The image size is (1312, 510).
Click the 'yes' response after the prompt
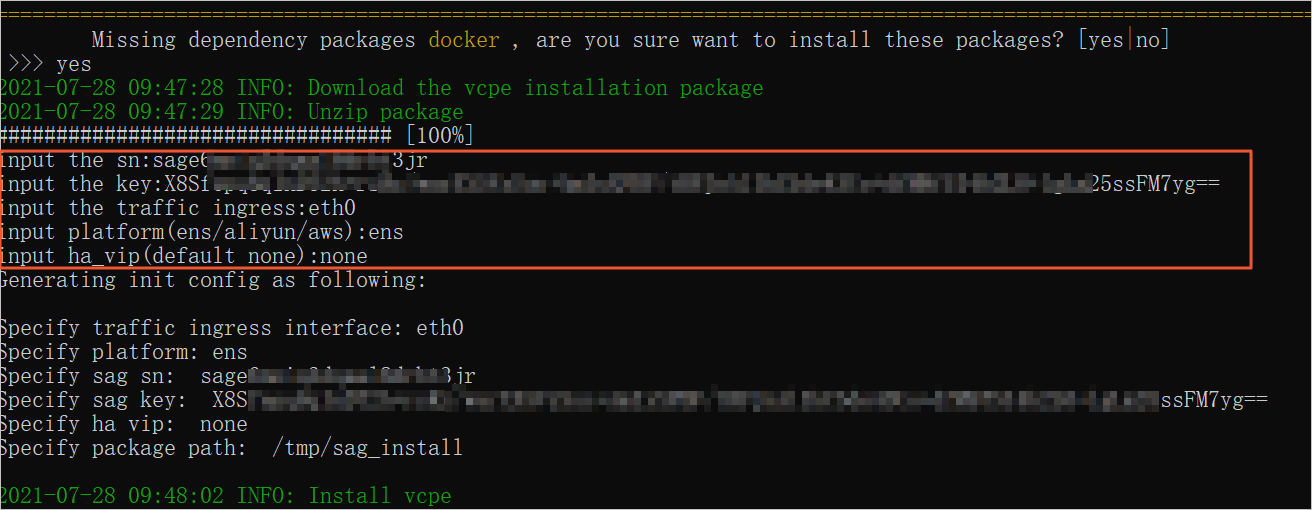[x=73, y=64]
